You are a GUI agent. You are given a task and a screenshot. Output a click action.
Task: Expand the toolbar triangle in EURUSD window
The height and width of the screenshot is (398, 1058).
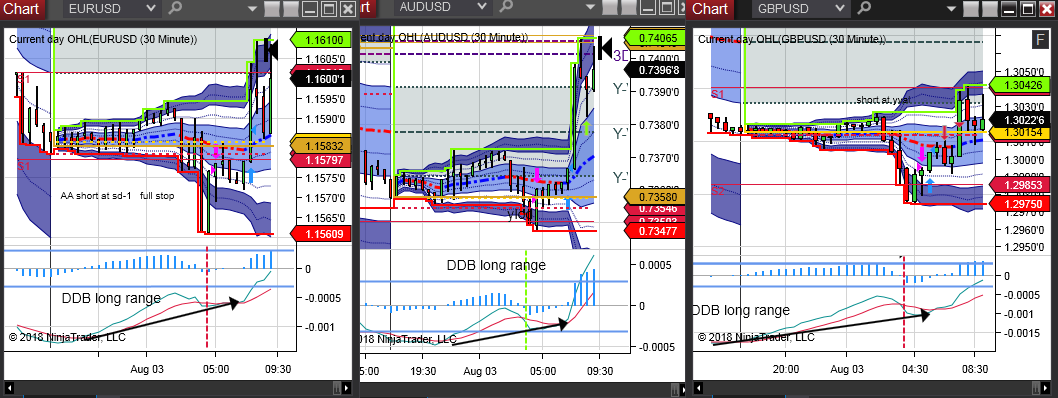pos(252,9)
